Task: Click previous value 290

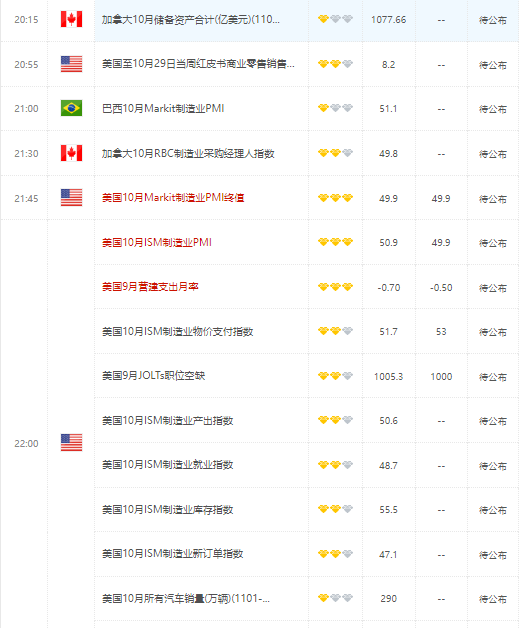Action: pos(388,598)
